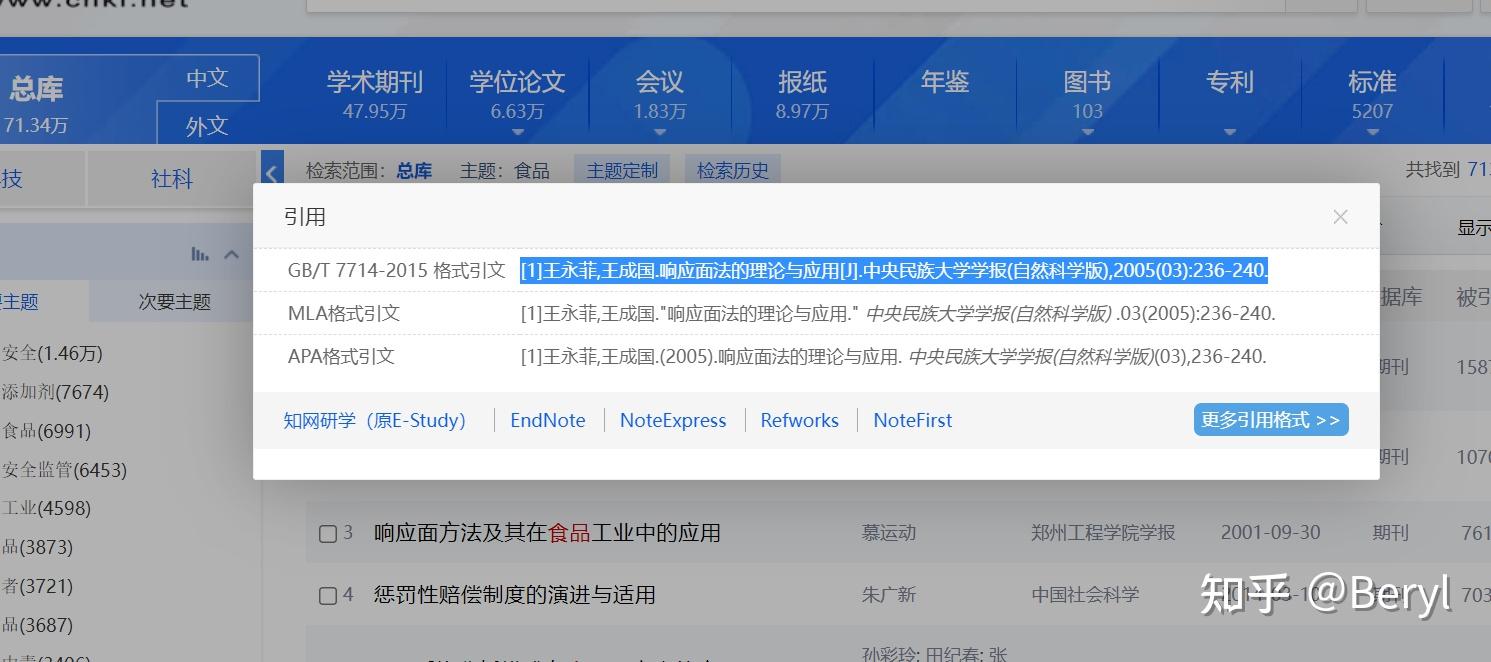Screen dimensions: 1491x662
Task: Export citation to NoteExpress
Action: tap(673, 421)
